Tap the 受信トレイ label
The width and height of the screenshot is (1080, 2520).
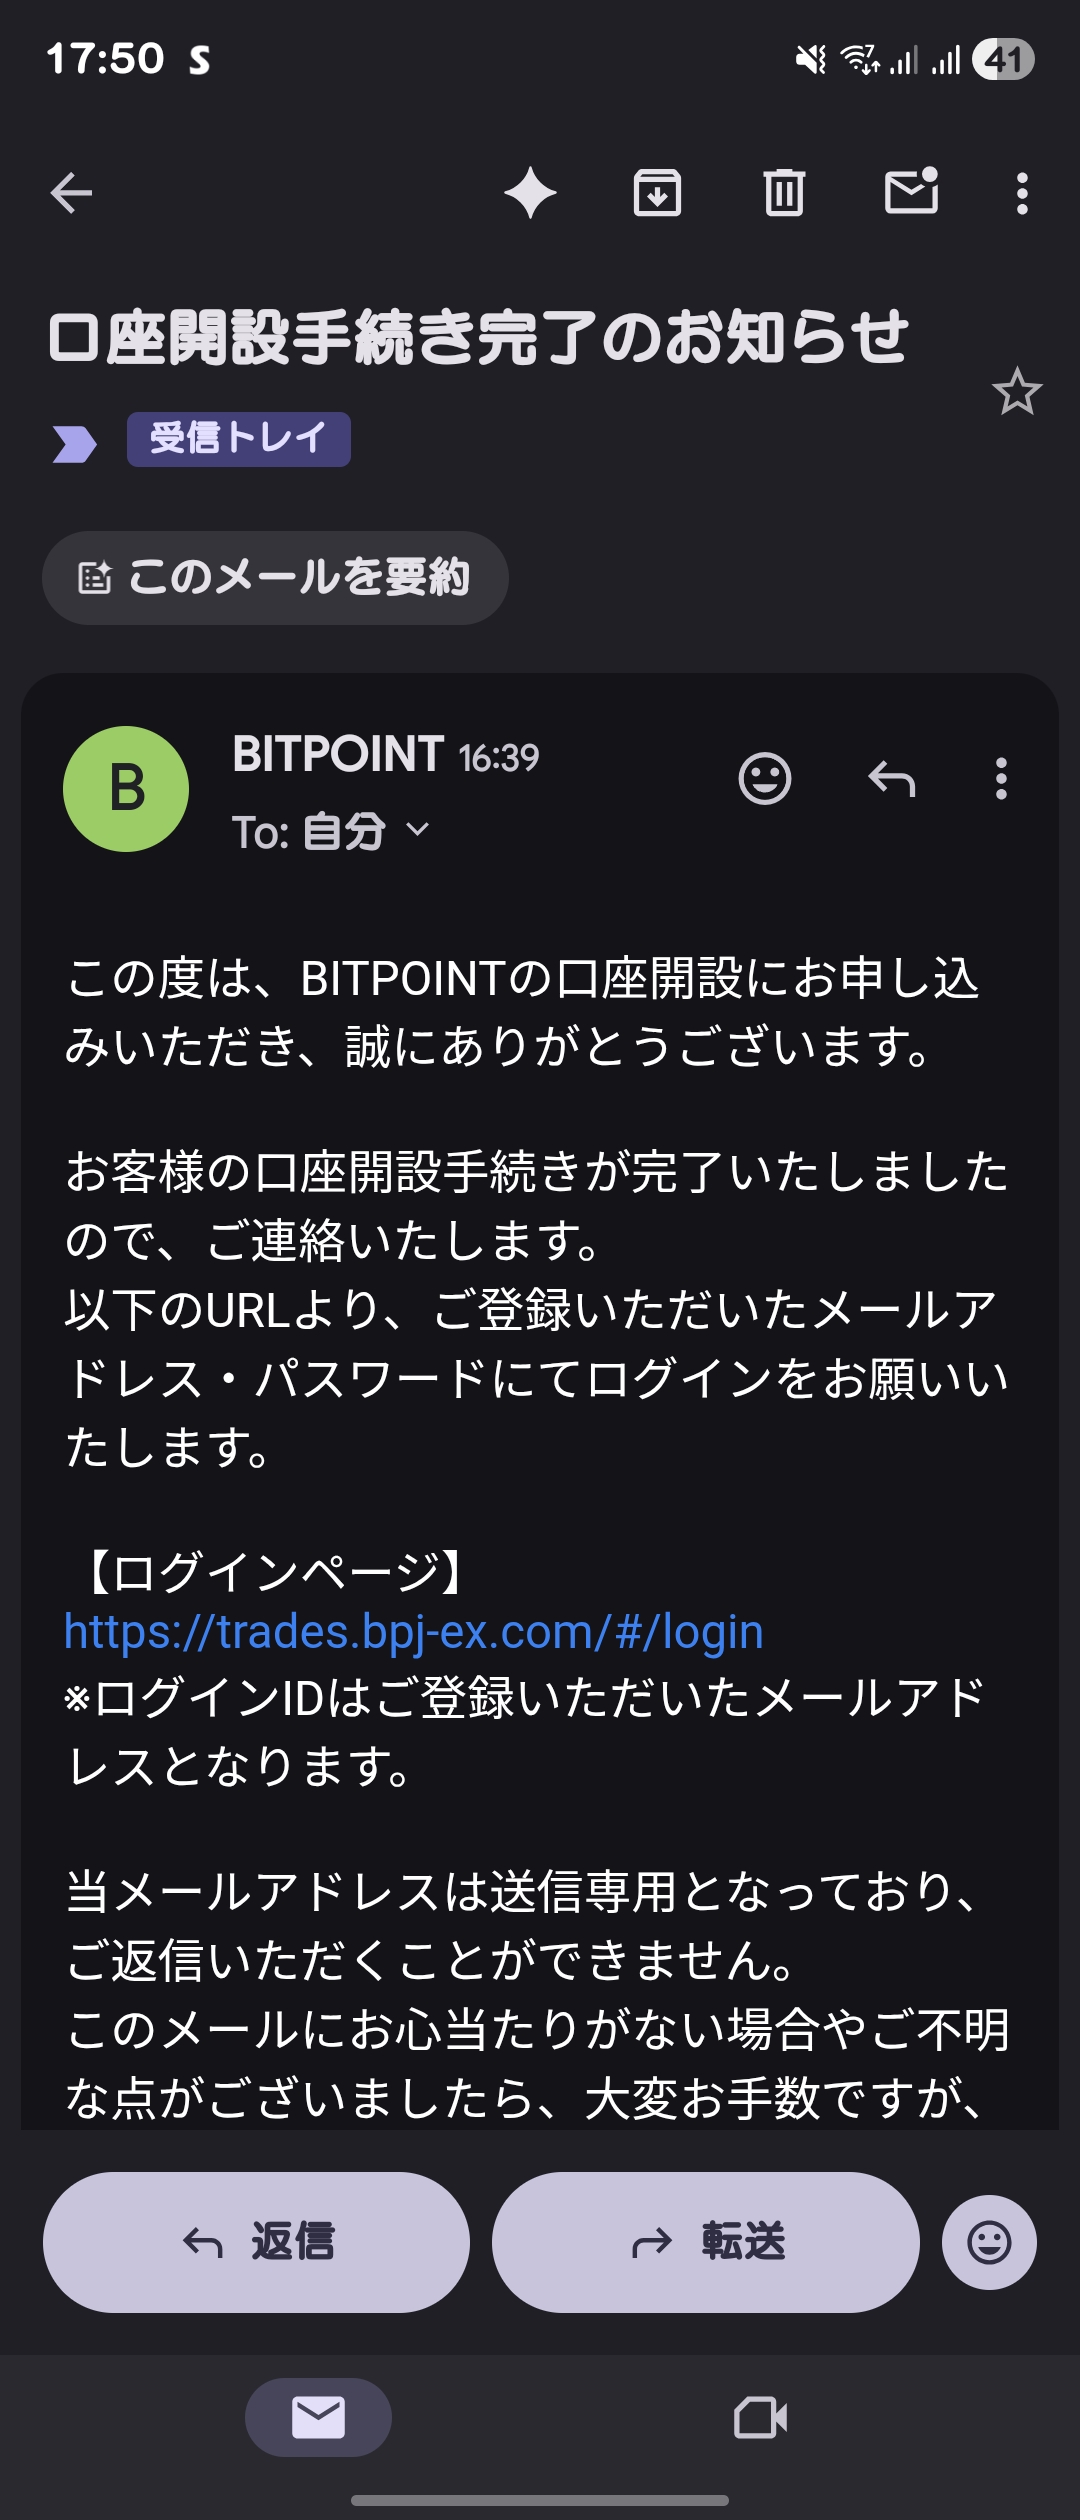coord(238,439)
